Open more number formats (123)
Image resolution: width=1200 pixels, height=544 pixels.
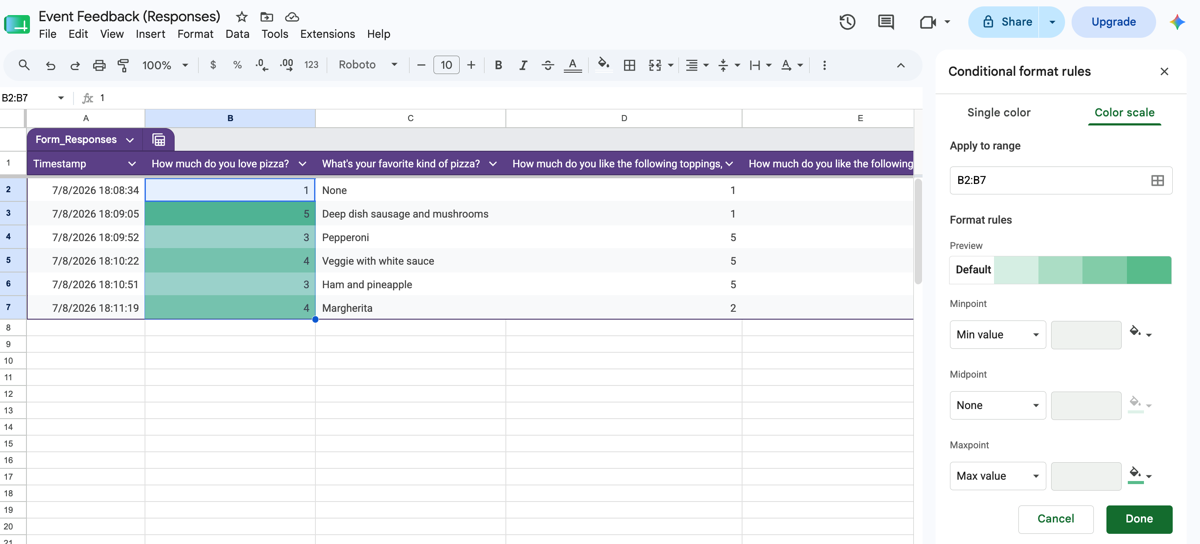[x=311, y=65]
